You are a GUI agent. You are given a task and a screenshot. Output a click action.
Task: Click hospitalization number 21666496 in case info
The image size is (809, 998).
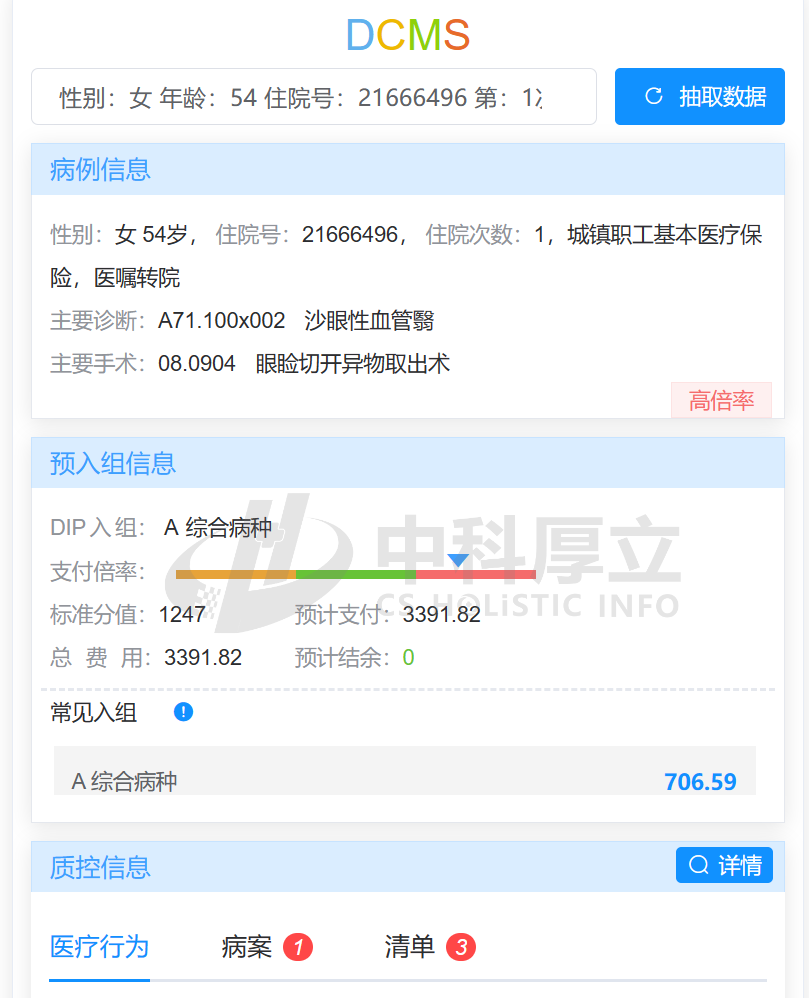coord(350,234)
